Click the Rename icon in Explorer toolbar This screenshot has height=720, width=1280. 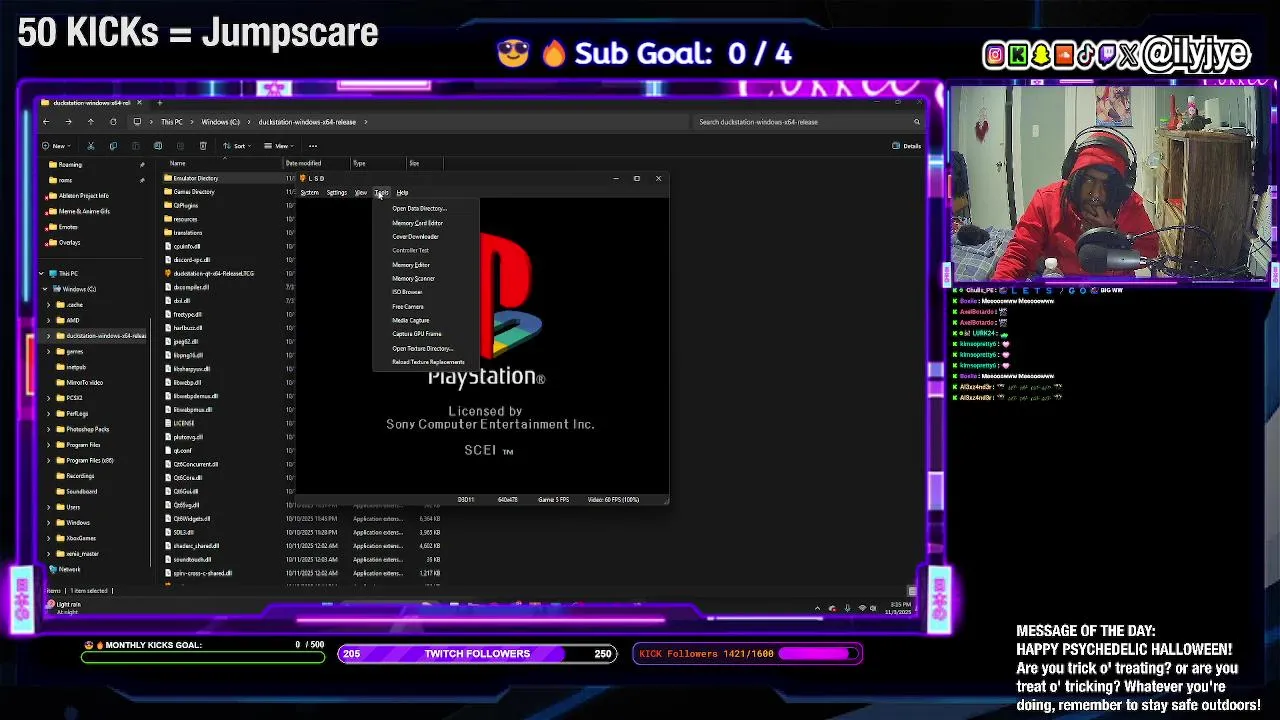158,146
